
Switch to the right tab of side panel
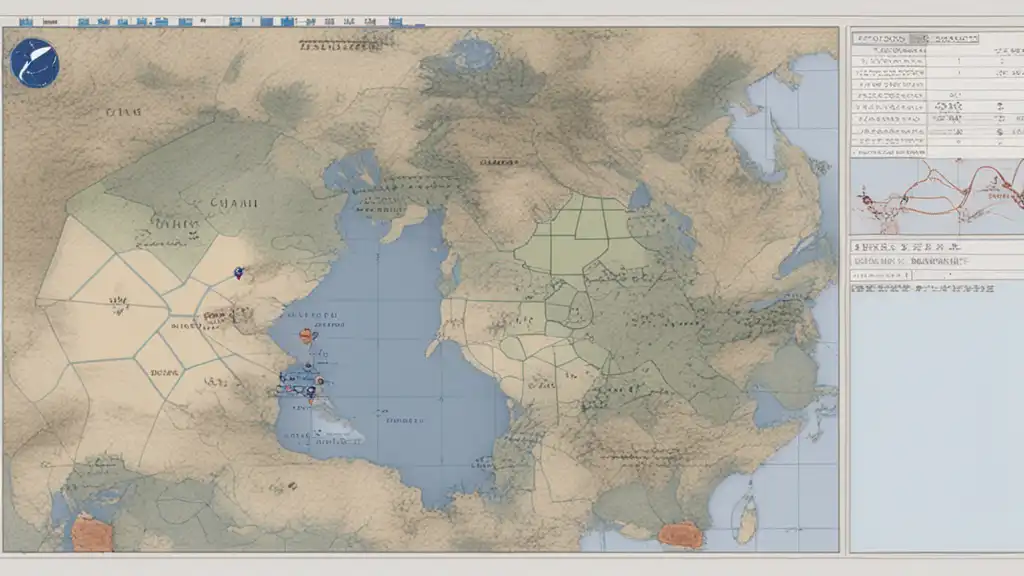coord(953,39)
